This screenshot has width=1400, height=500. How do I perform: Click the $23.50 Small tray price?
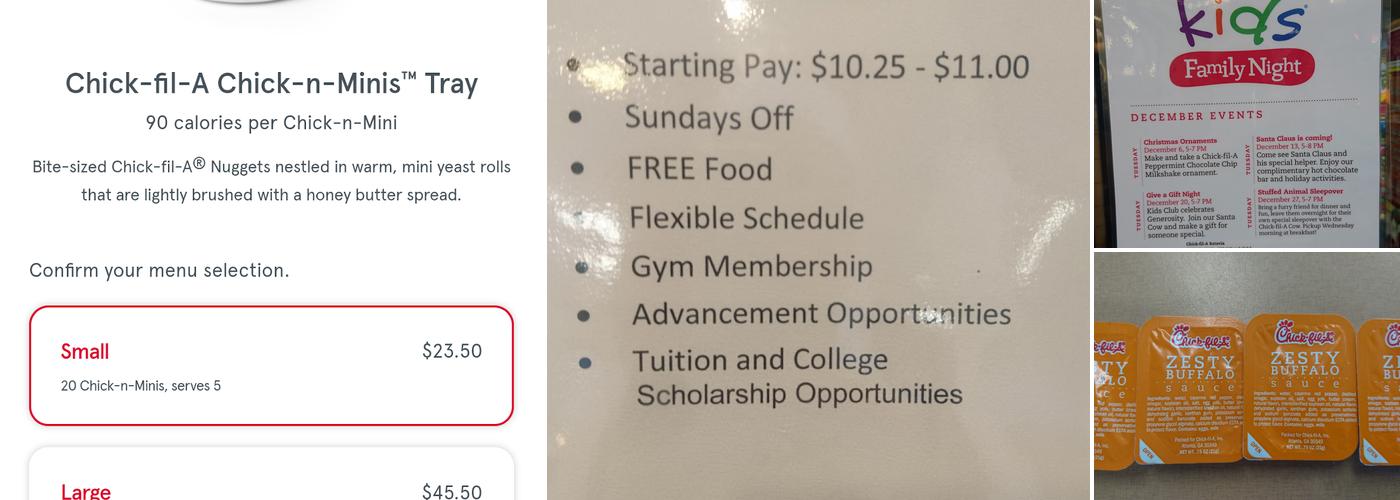(452, 351)
